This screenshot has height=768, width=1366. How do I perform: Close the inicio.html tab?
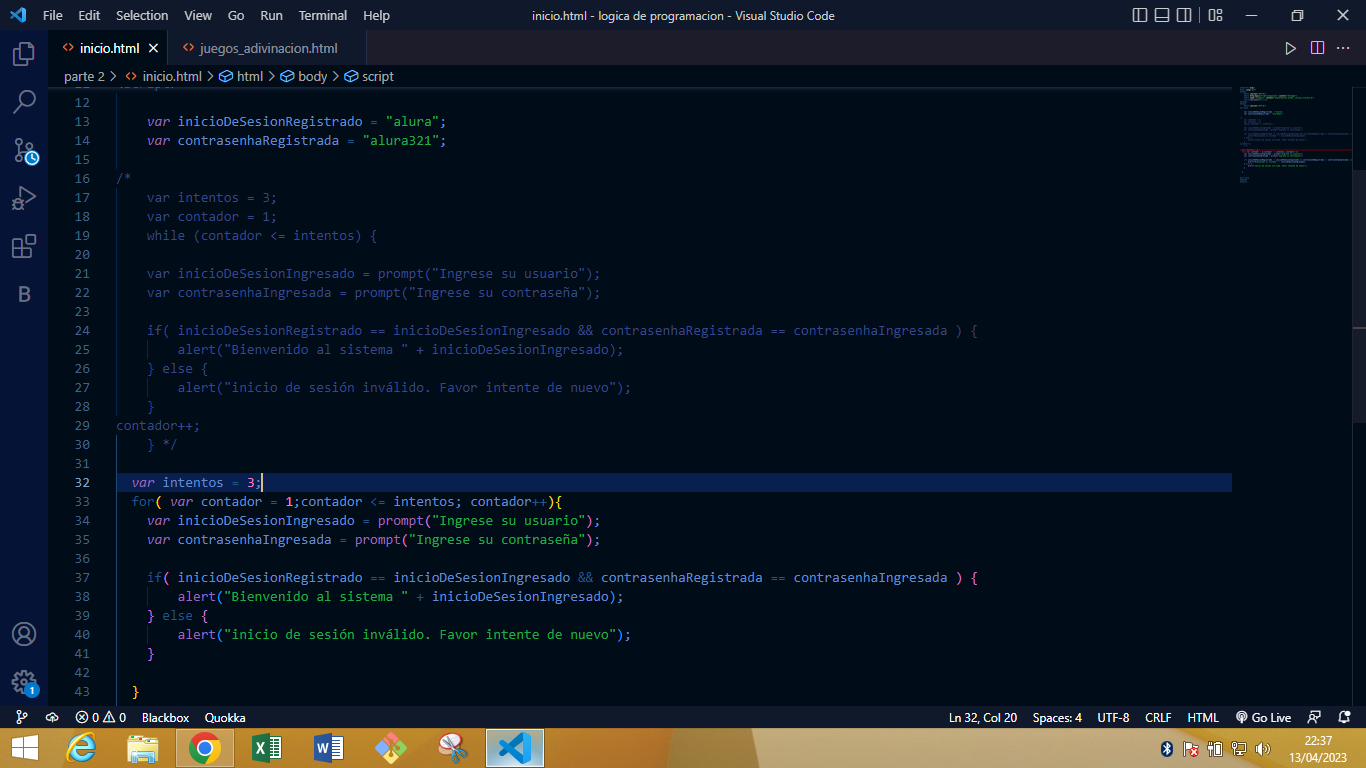click(153, 48)
